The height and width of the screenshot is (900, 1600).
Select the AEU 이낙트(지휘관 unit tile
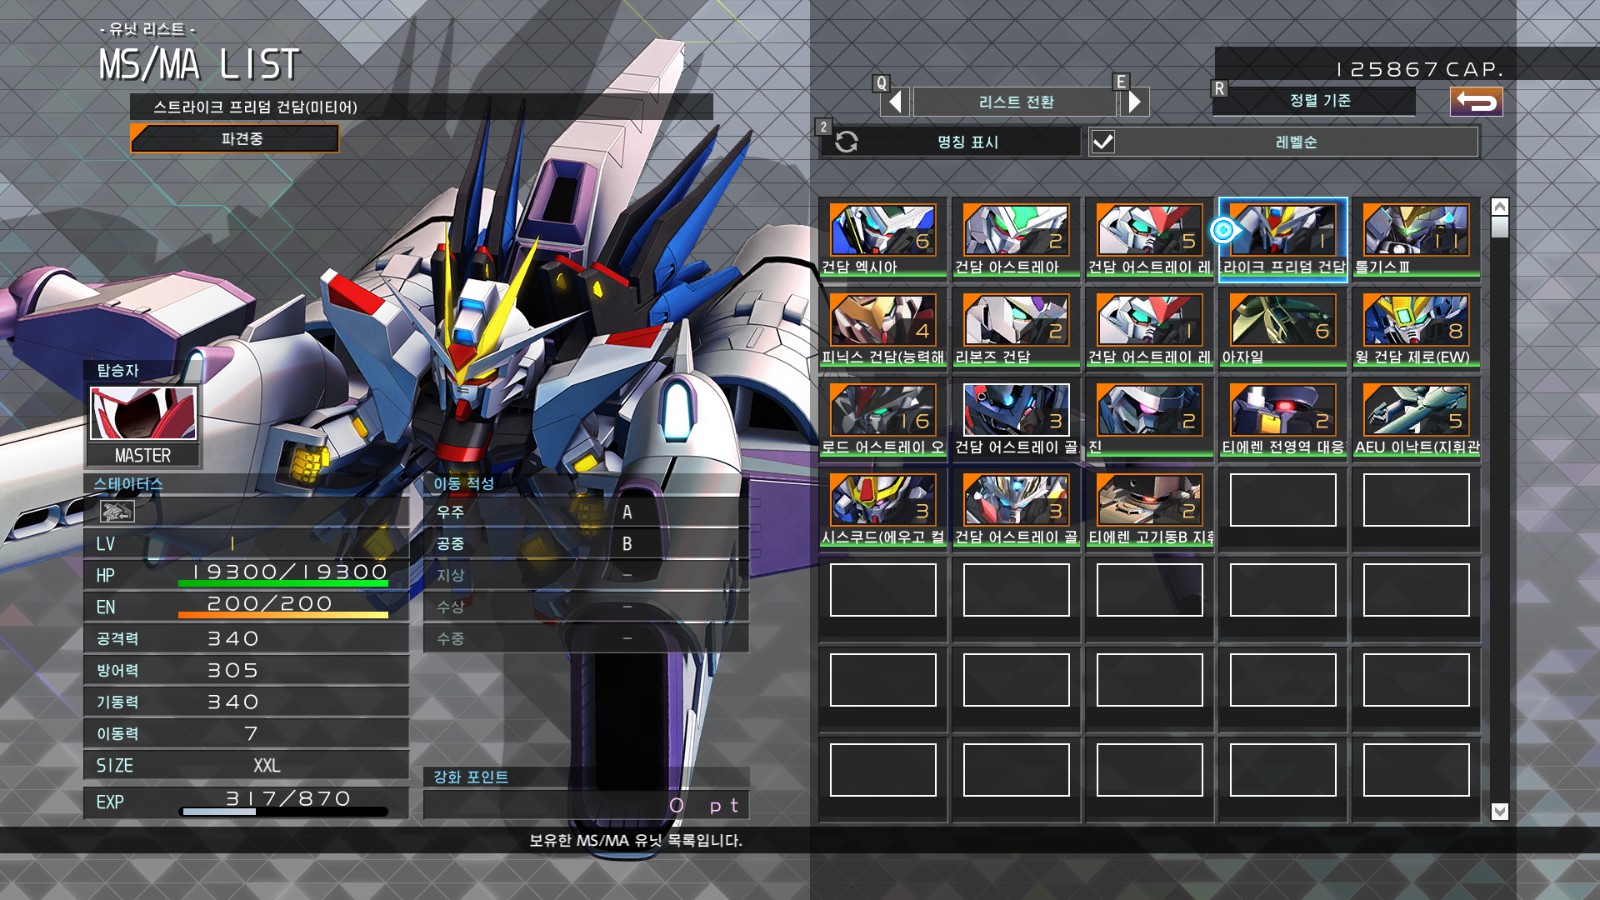1416,419
